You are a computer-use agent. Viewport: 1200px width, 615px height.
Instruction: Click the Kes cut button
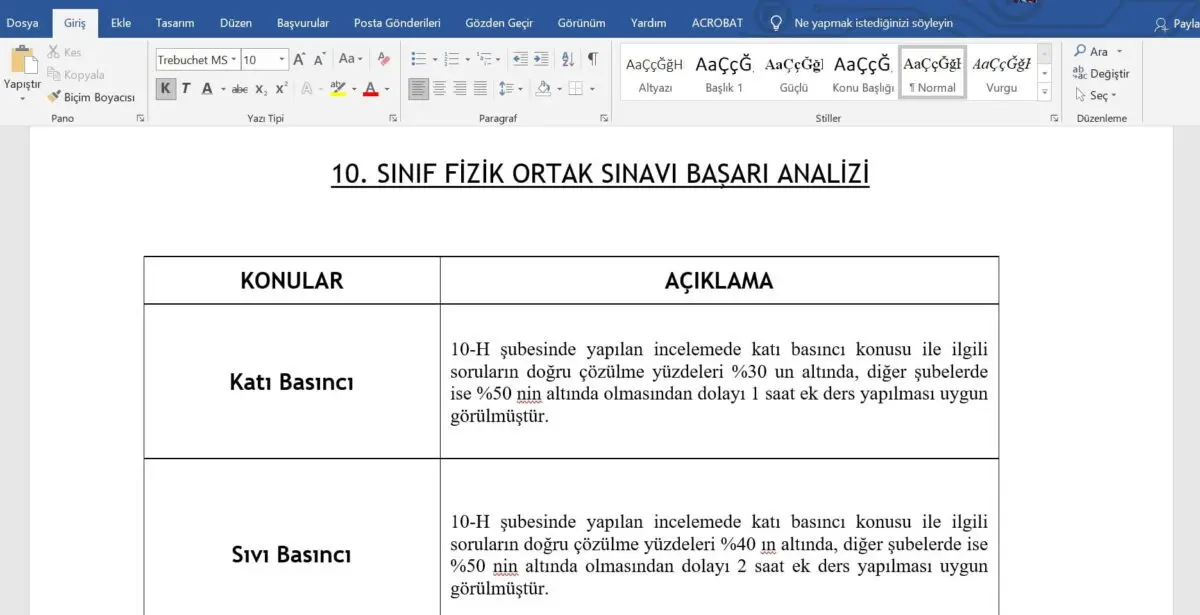click(64, 52)
